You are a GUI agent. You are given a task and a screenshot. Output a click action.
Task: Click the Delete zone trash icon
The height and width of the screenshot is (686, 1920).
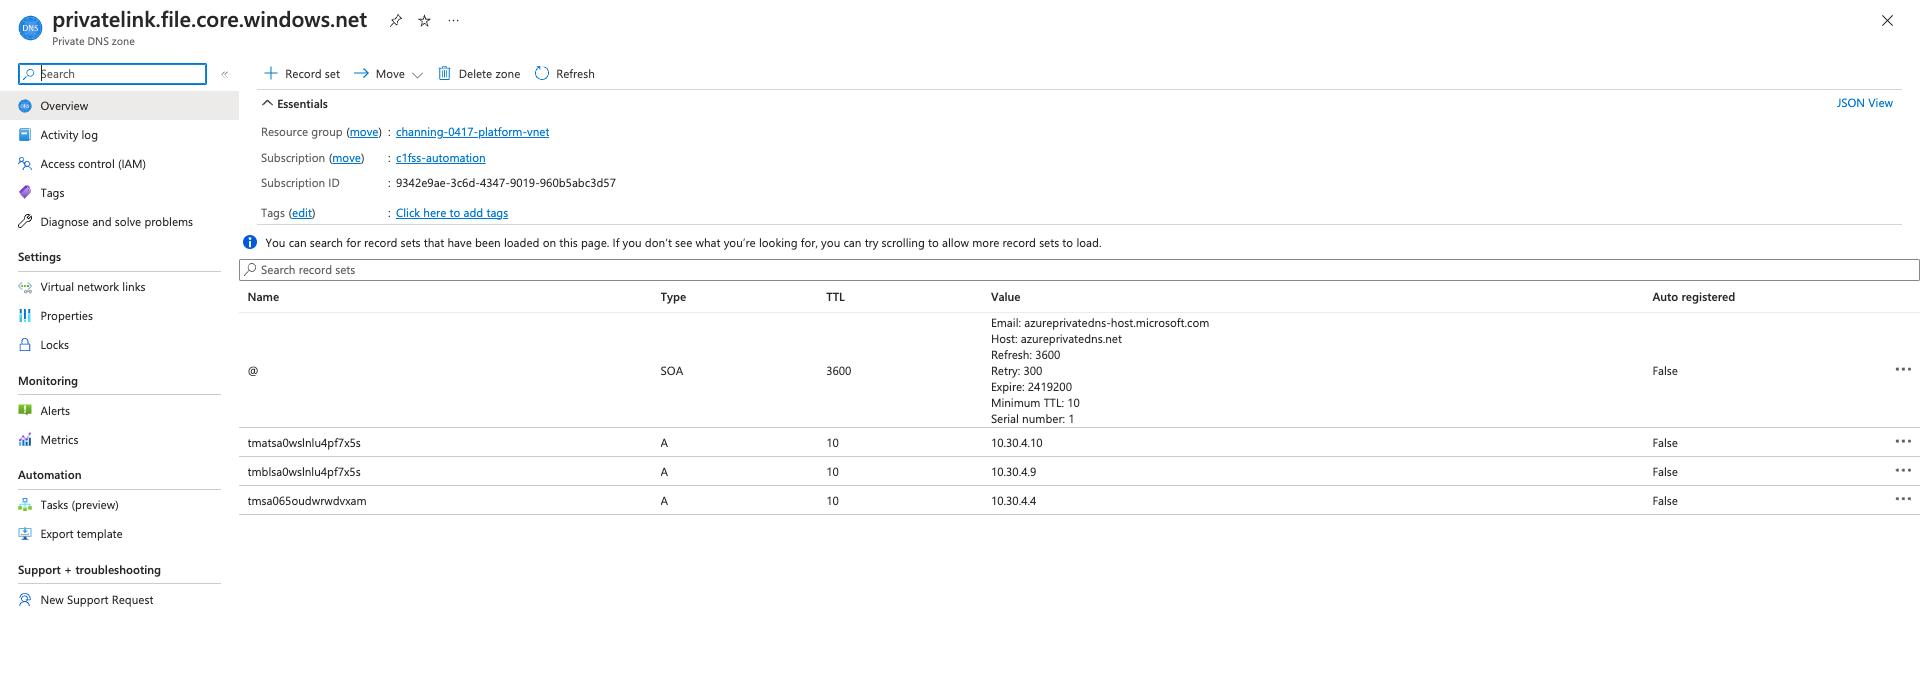coord(445,74)
